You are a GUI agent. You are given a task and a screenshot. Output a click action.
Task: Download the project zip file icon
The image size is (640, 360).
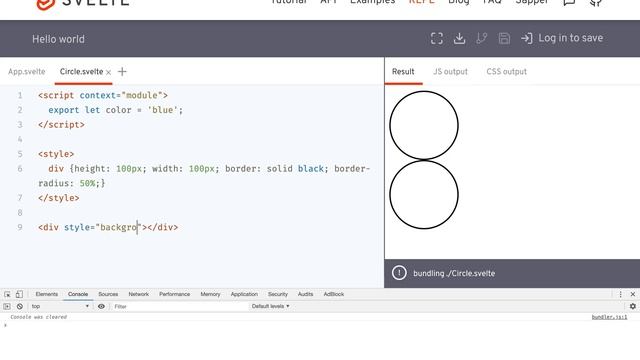tap(459, 38)
